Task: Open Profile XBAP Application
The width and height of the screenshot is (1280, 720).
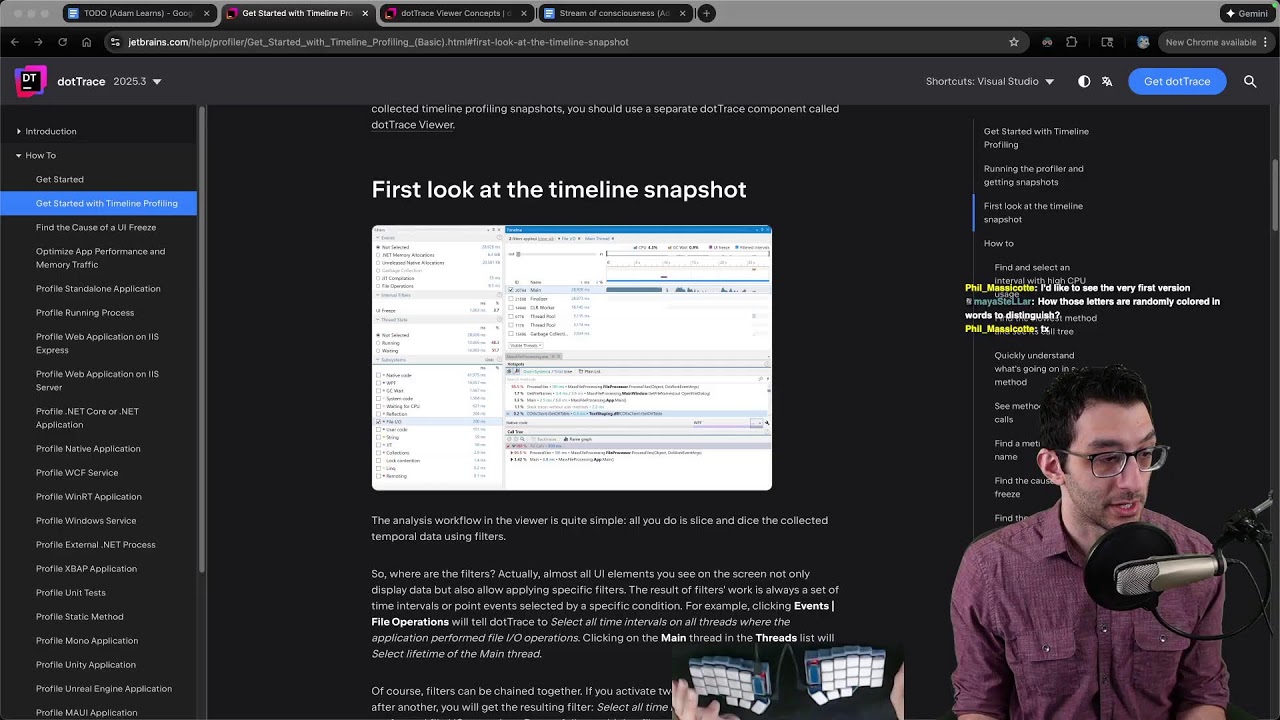Action: (86, 569)
